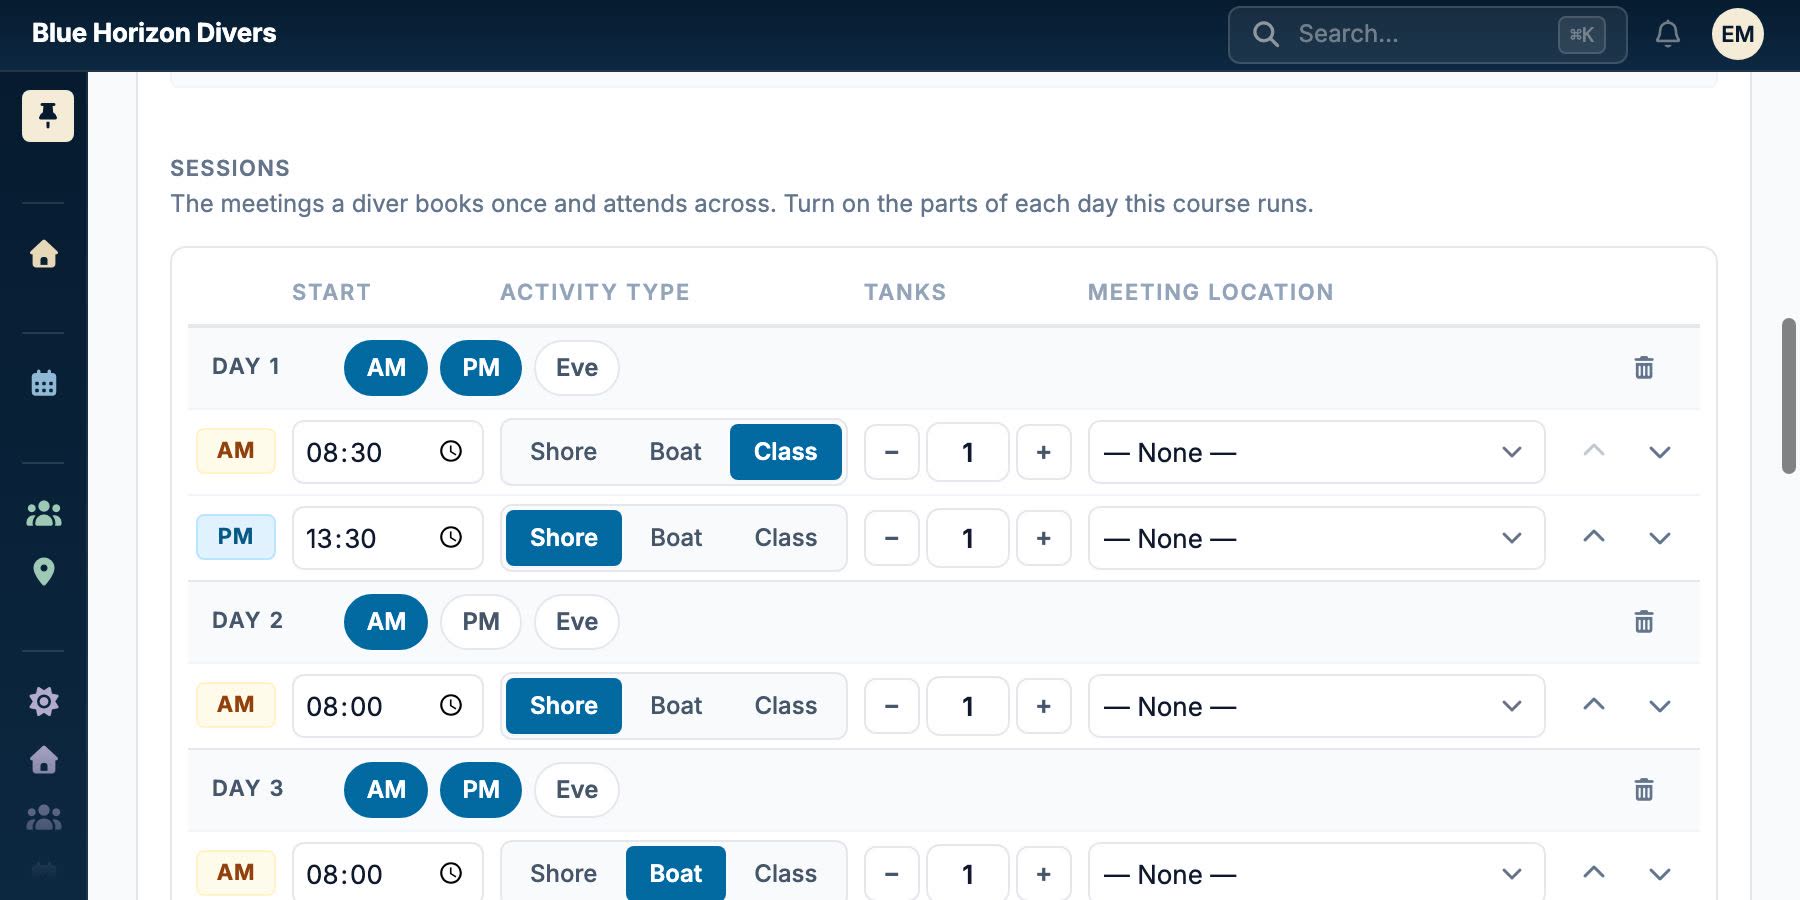
Task: Delete Day 3 with trash icon
Action: pyautogui.click(x=1644, y=790)
